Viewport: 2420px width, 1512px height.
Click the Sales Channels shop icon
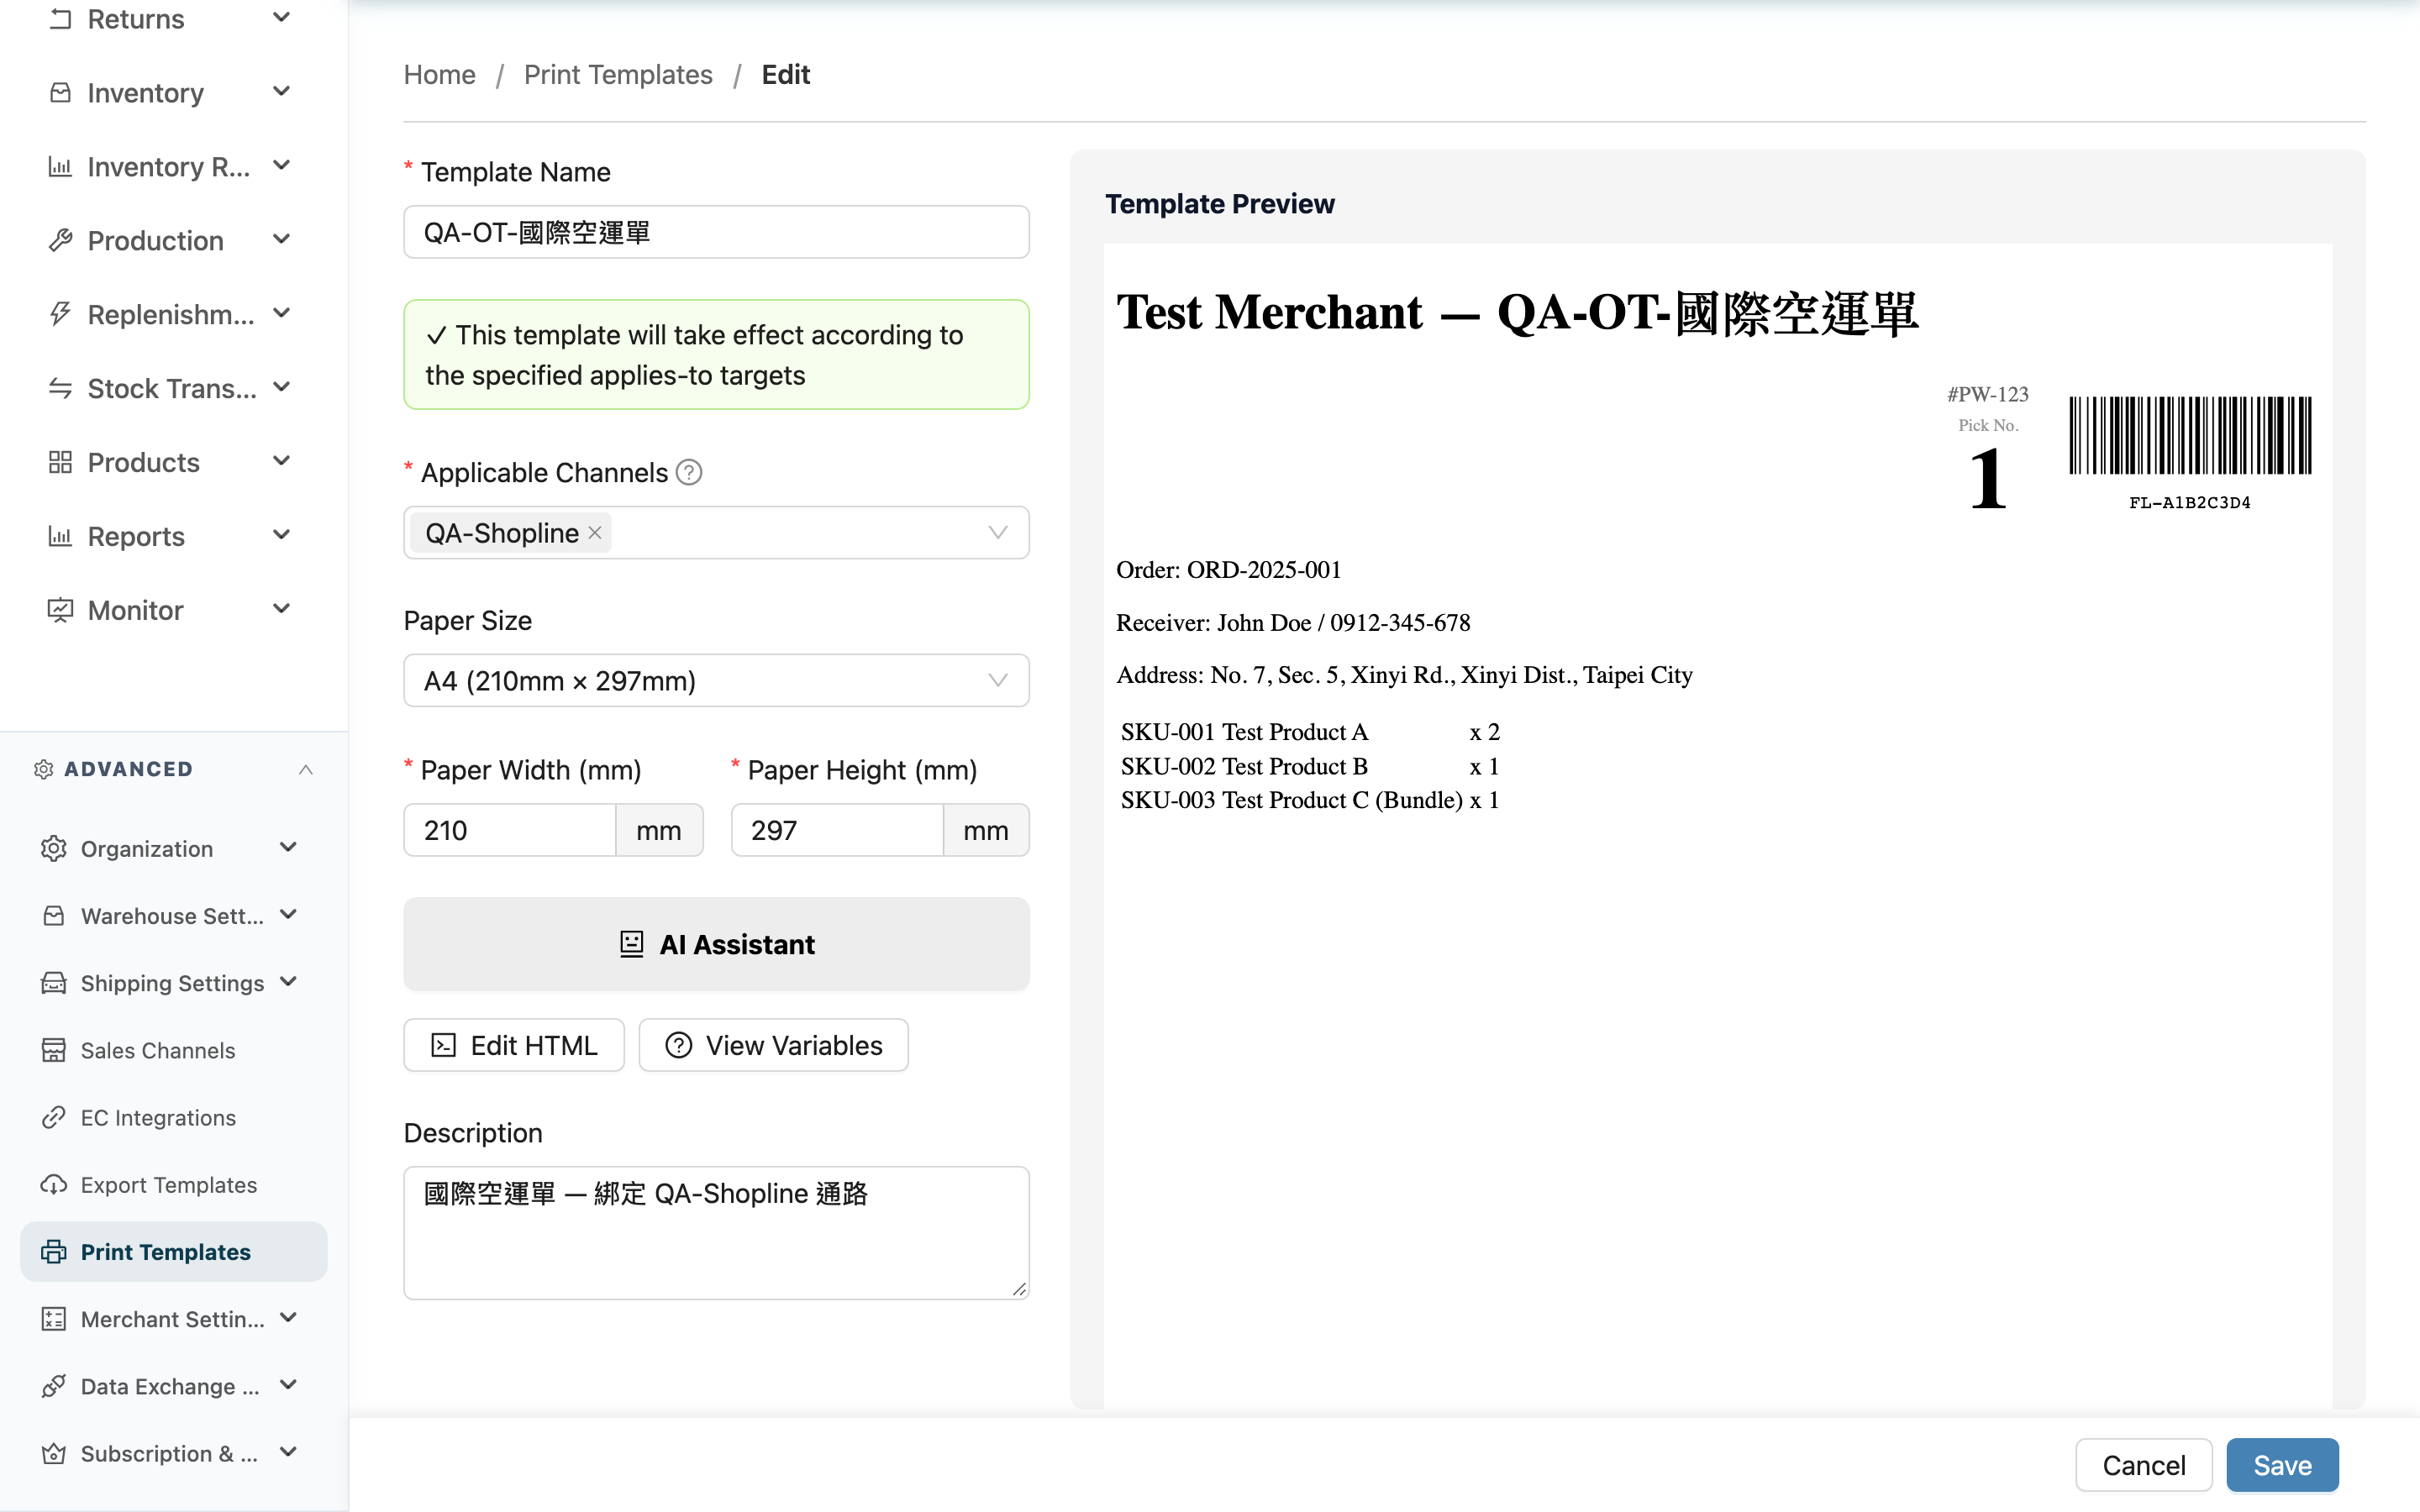pyautogui.click(x=54, y=1050)
